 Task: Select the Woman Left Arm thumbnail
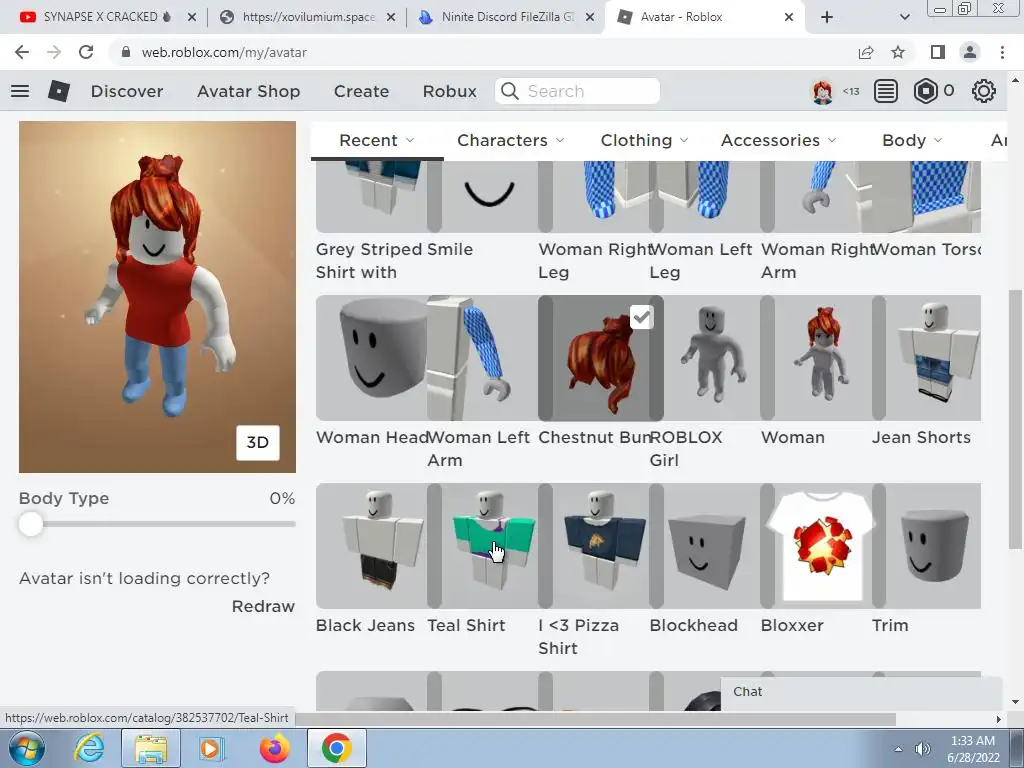coord(483,358)
